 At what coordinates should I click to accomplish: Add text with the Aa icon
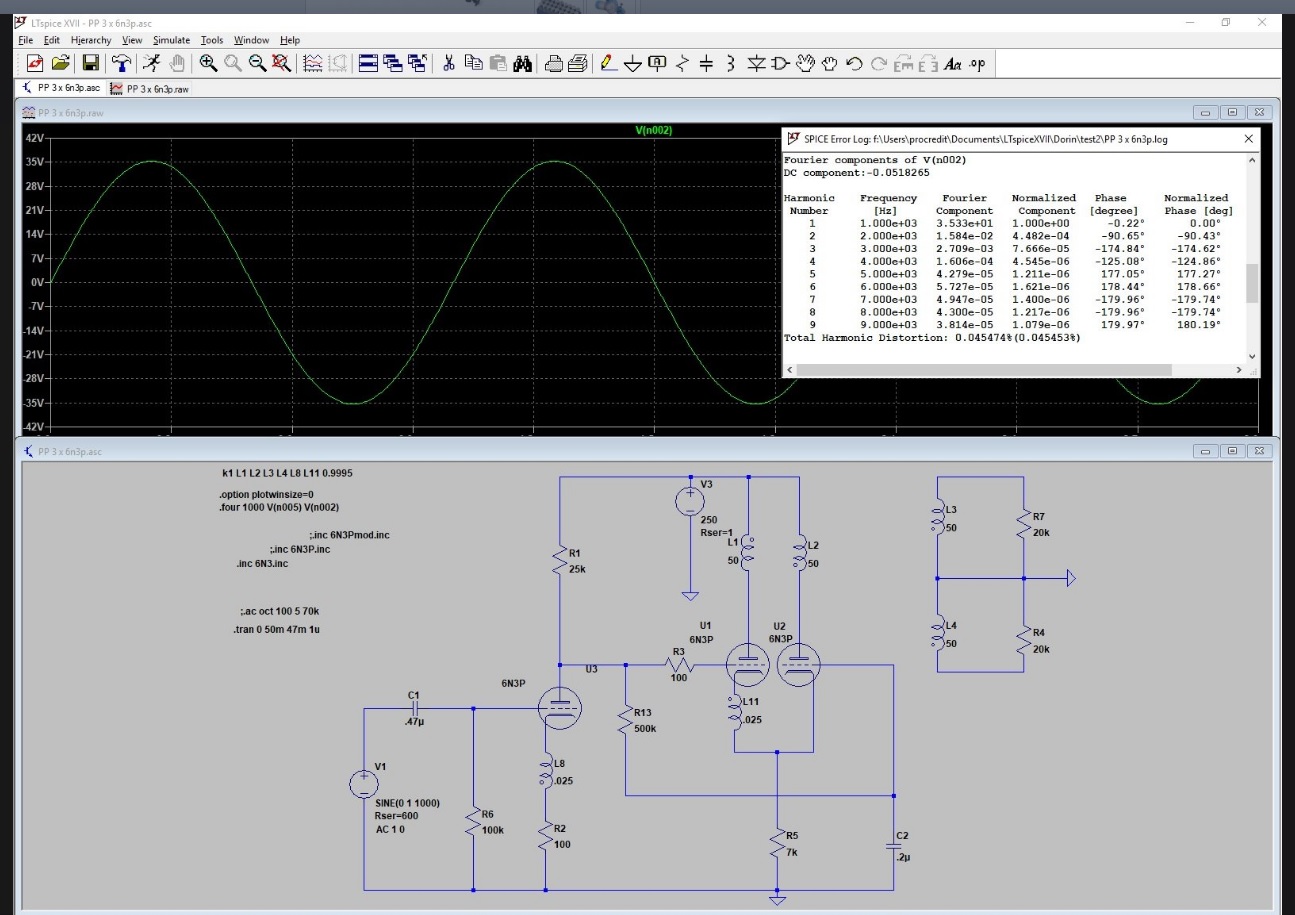coord(952,64)
